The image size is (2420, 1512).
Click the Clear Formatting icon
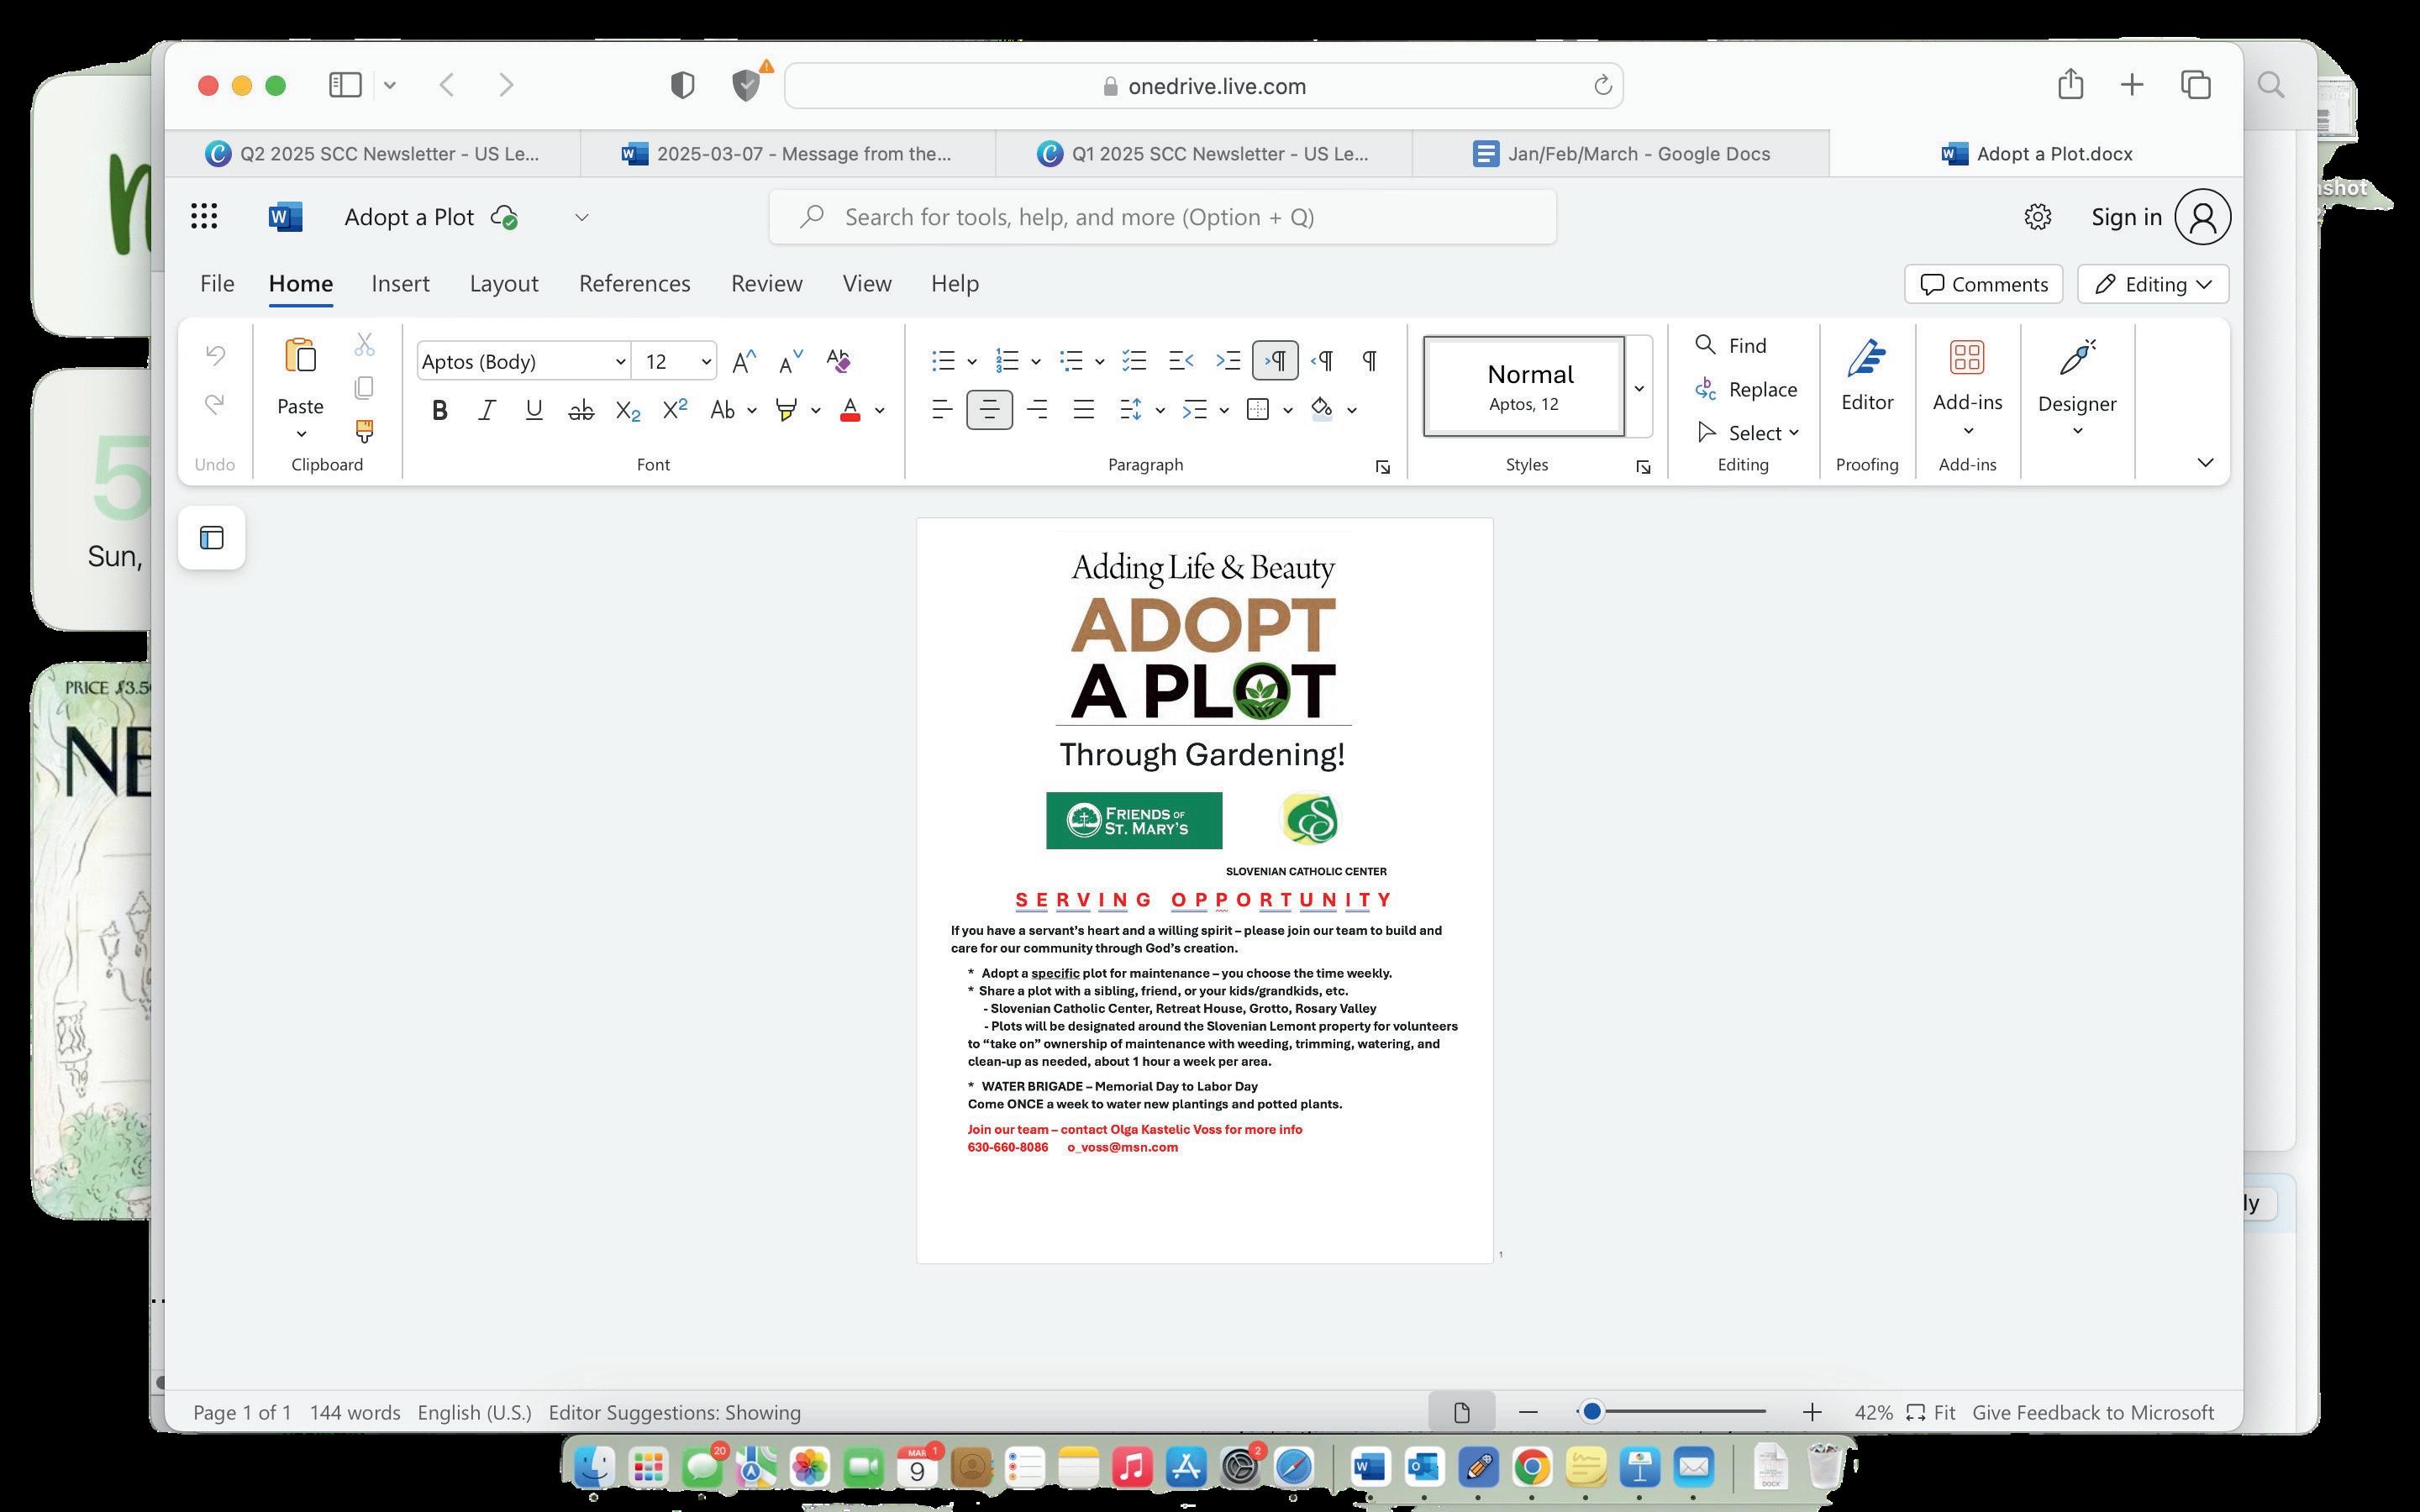click(x=838, y=361)
